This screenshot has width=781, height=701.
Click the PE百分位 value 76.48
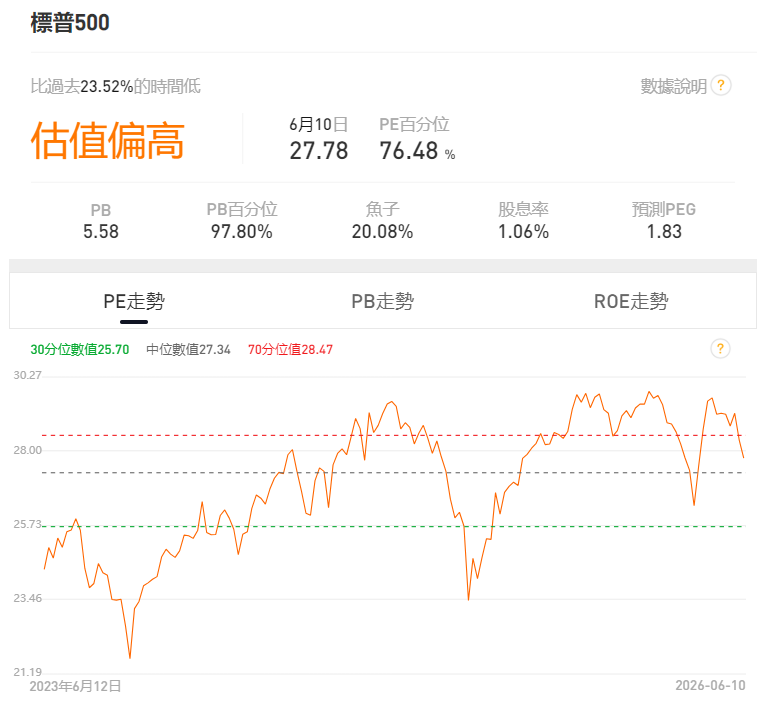pyautogui.click(x=408, y=151)
